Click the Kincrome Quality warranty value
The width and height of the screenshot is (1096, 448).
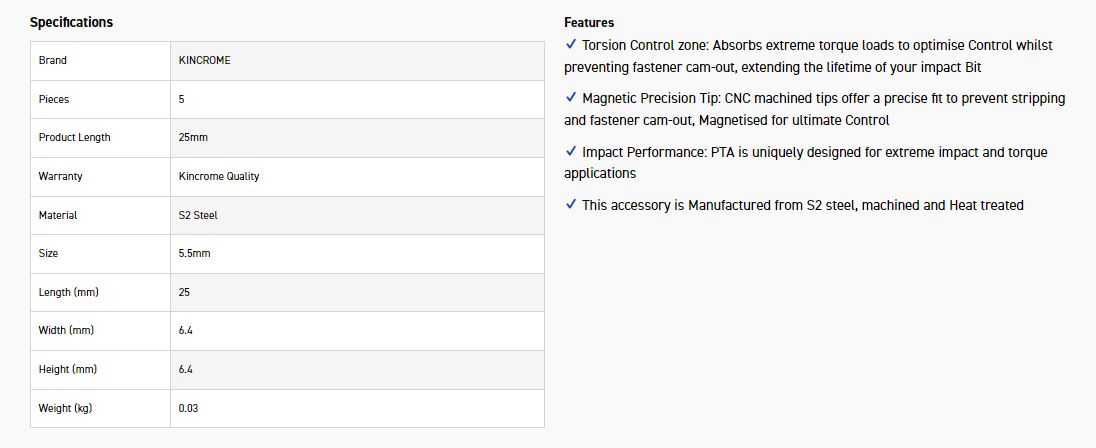click(219, 176)
